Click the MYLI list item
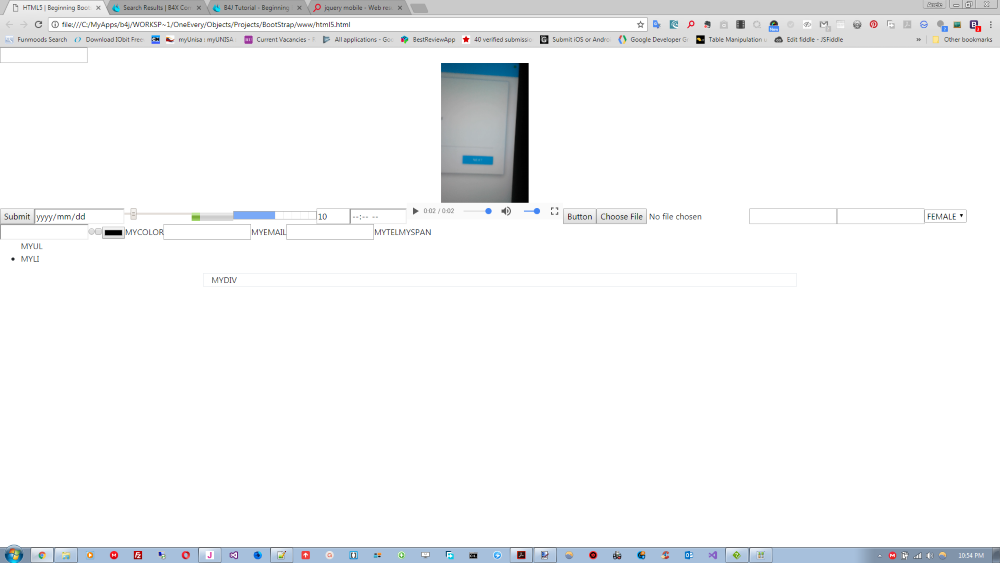This screenshot has height=563, width=1000. (30, 259)
